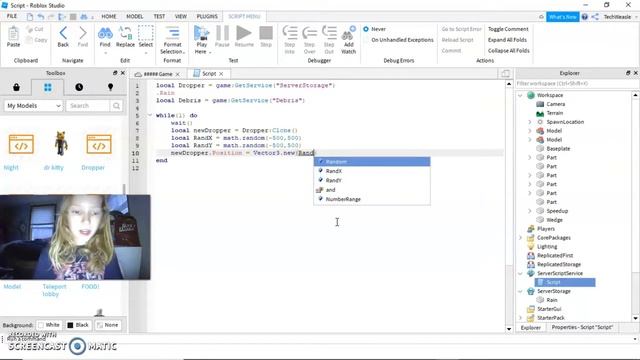Collapse the while loop code fold
Viewport: 640px width, 360px height.
click(150, 116)
